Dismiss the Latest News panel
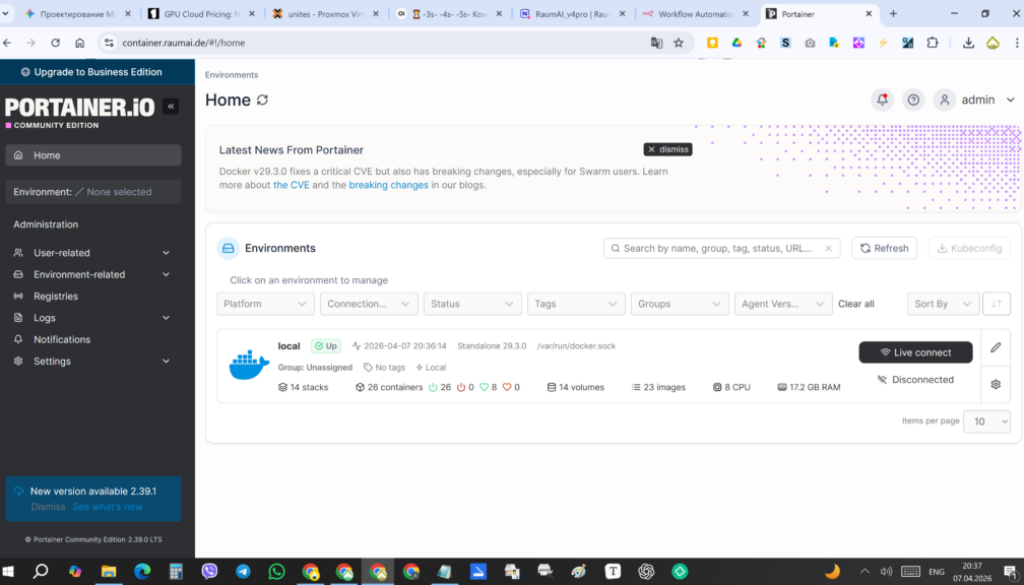Screen dimensions: 1024x585 (x=667, y=150)
